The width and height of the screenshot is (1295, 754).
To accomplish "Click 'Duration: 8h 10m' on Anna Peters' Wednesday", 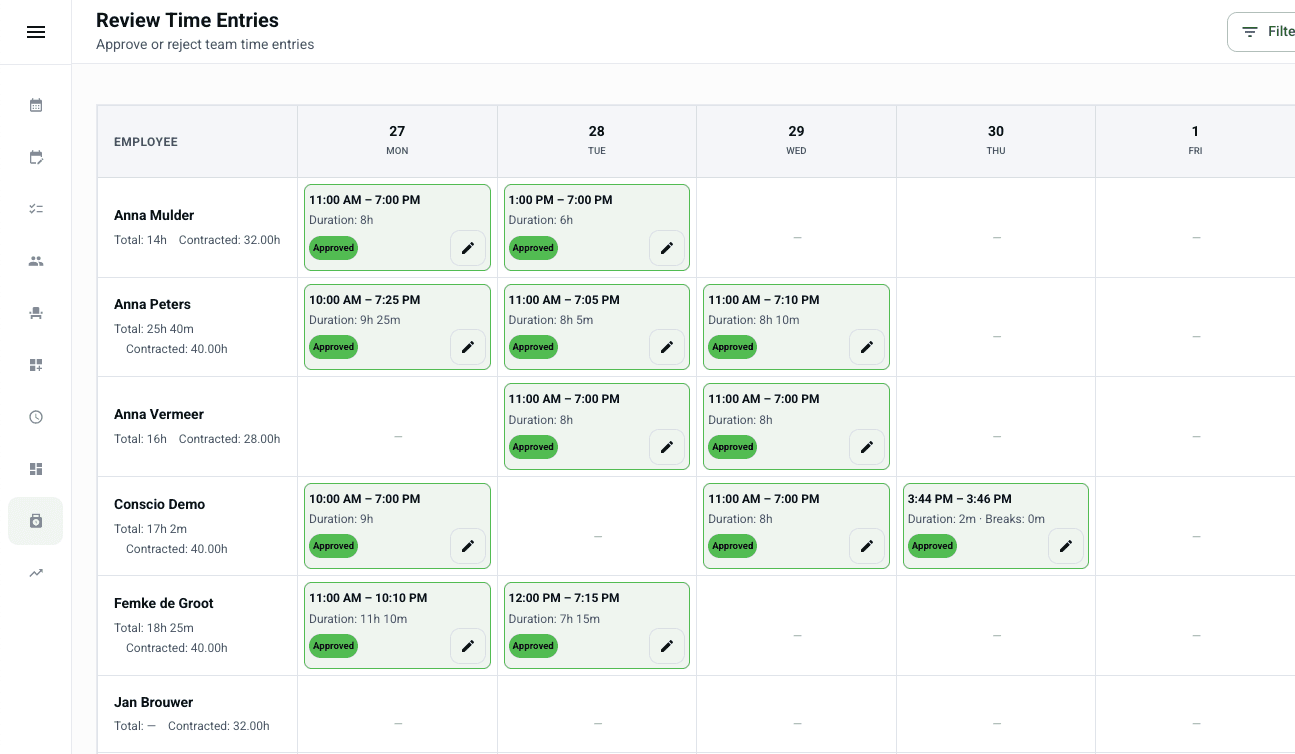I will [754, 320].
